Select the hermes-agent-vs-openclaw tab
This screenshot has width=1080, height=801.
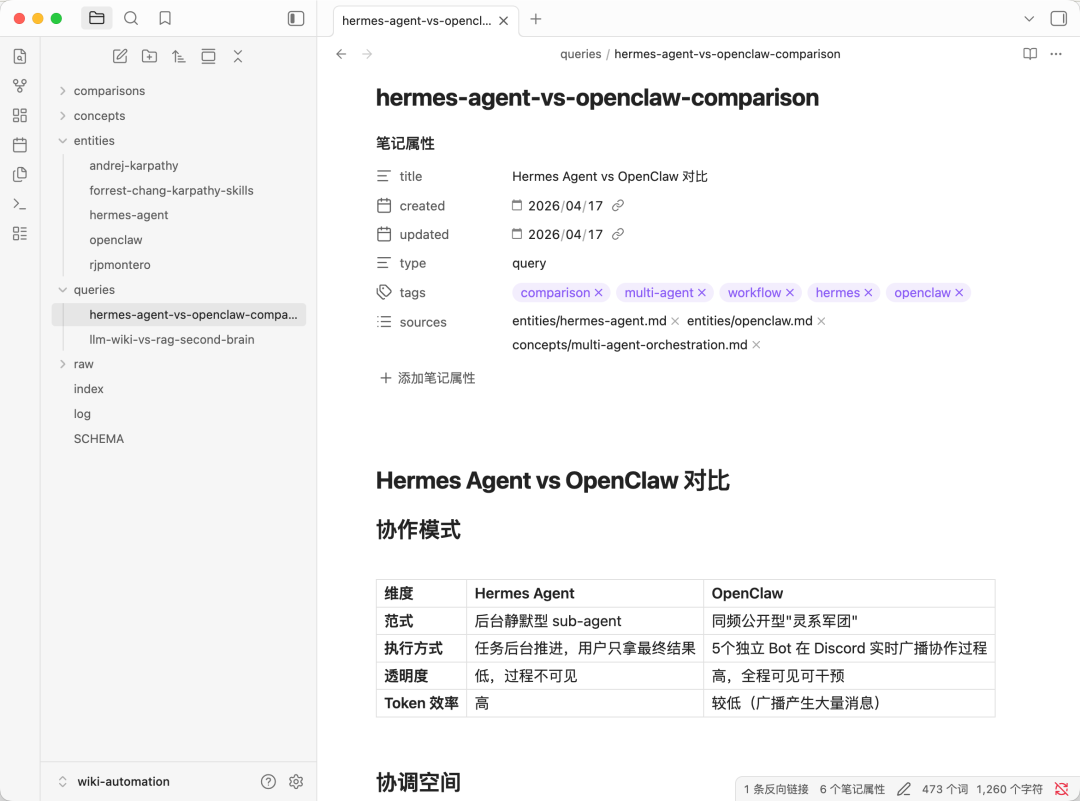pos(416,21)
